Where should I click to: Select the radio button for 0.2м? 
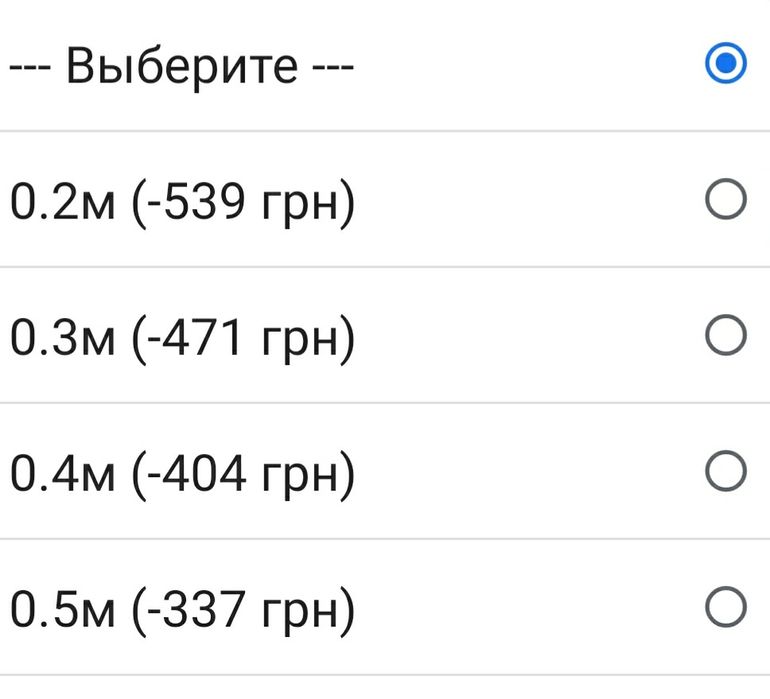point(725,202)
